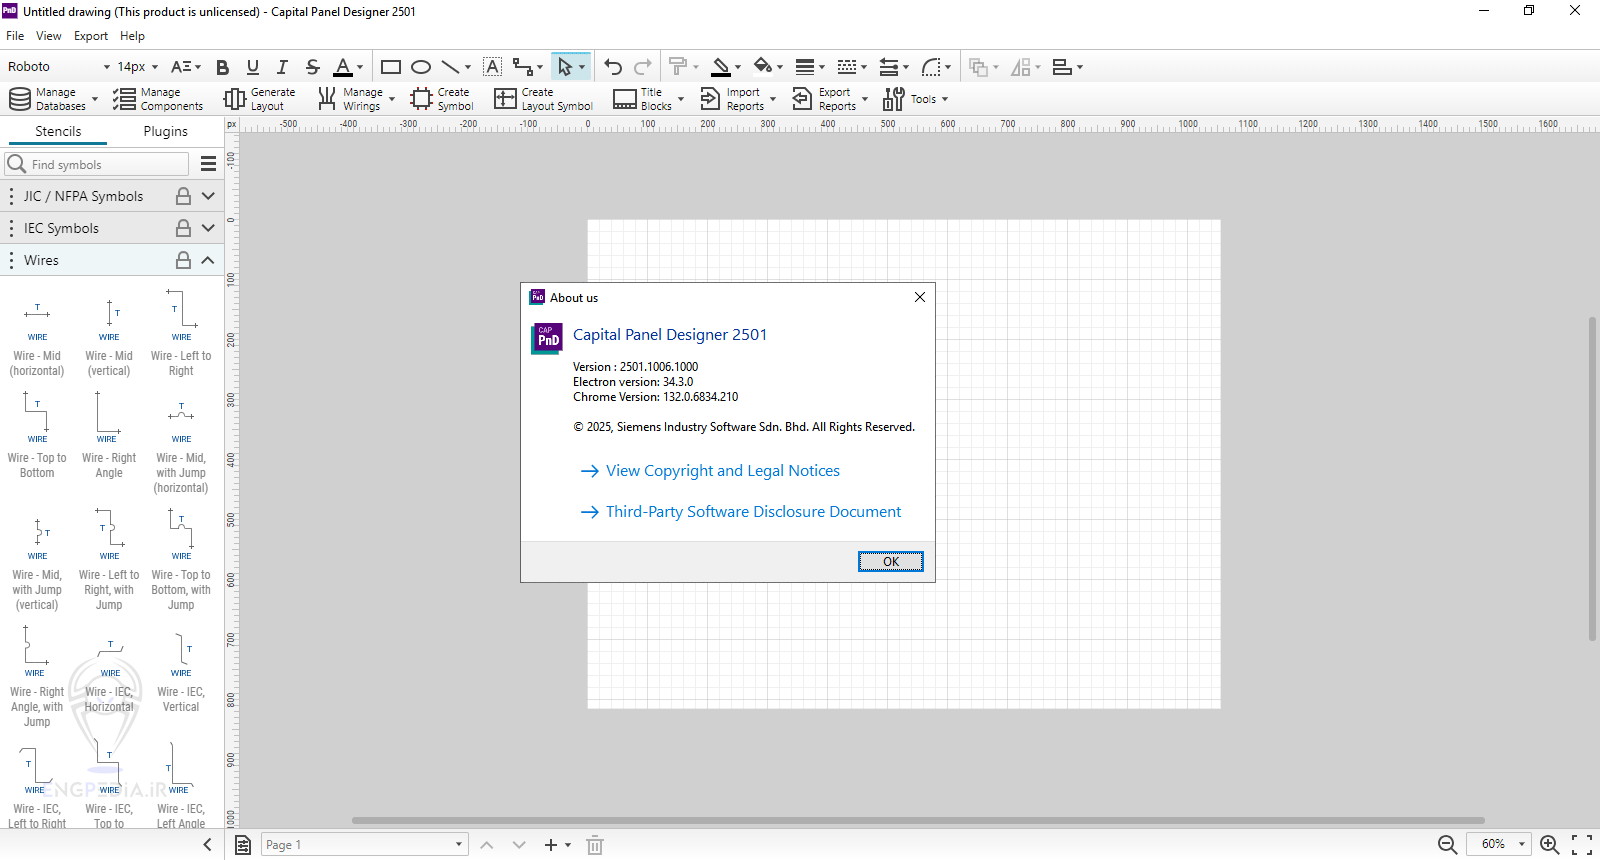Click the canvas horizontal scrollbar

click(918, 821)
